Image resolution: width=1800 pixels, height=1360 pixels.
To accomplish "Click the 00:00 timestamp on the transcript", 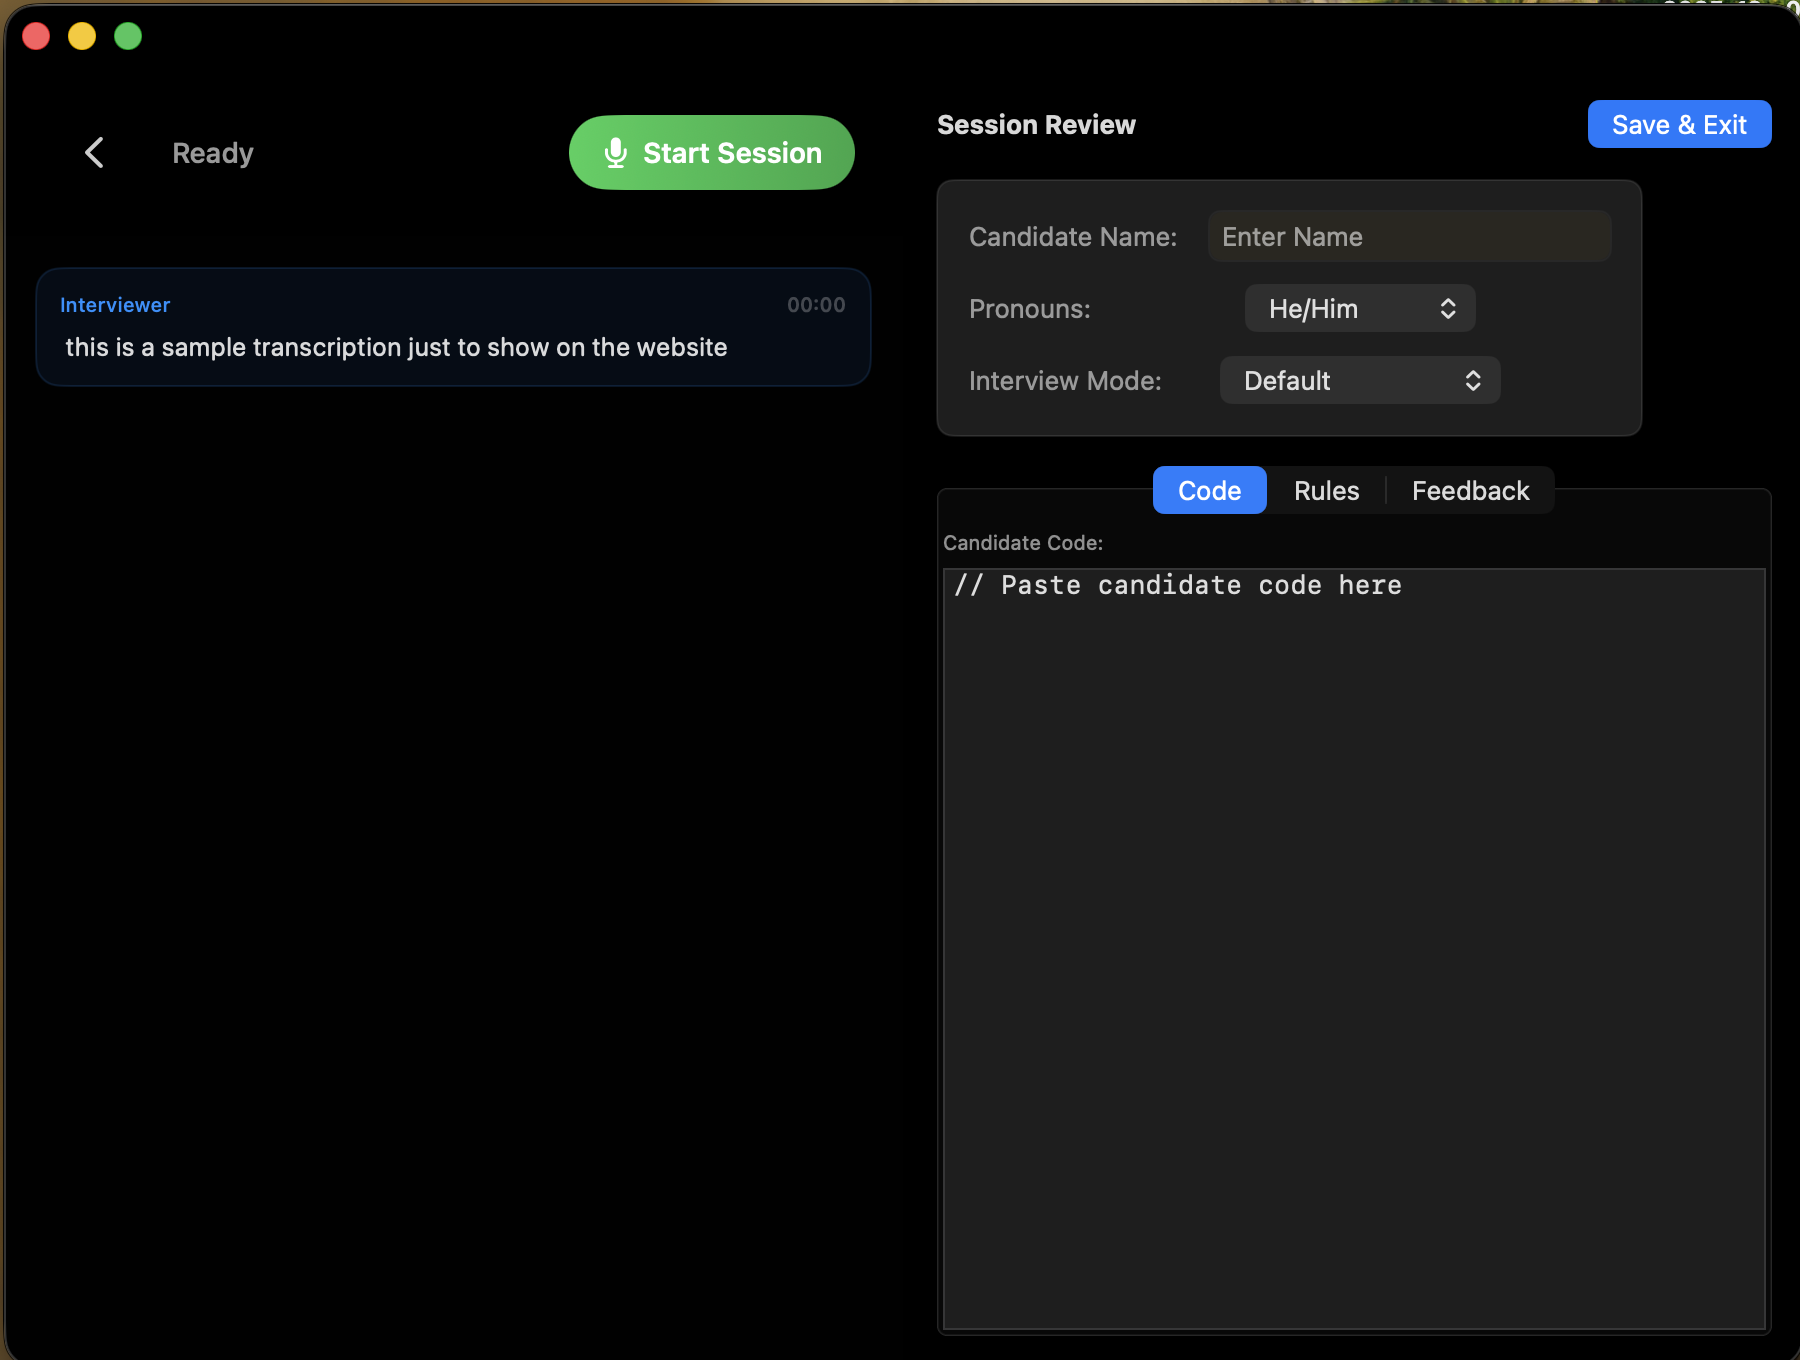I will [x=815, y=305].
